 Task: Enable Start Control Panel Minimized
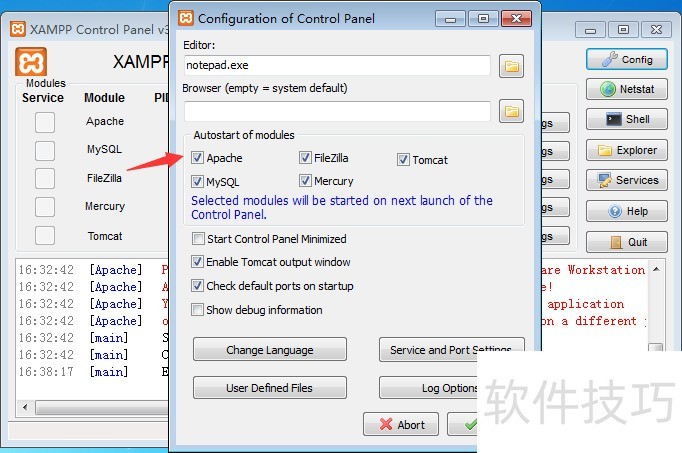click(x=198, y=238)
